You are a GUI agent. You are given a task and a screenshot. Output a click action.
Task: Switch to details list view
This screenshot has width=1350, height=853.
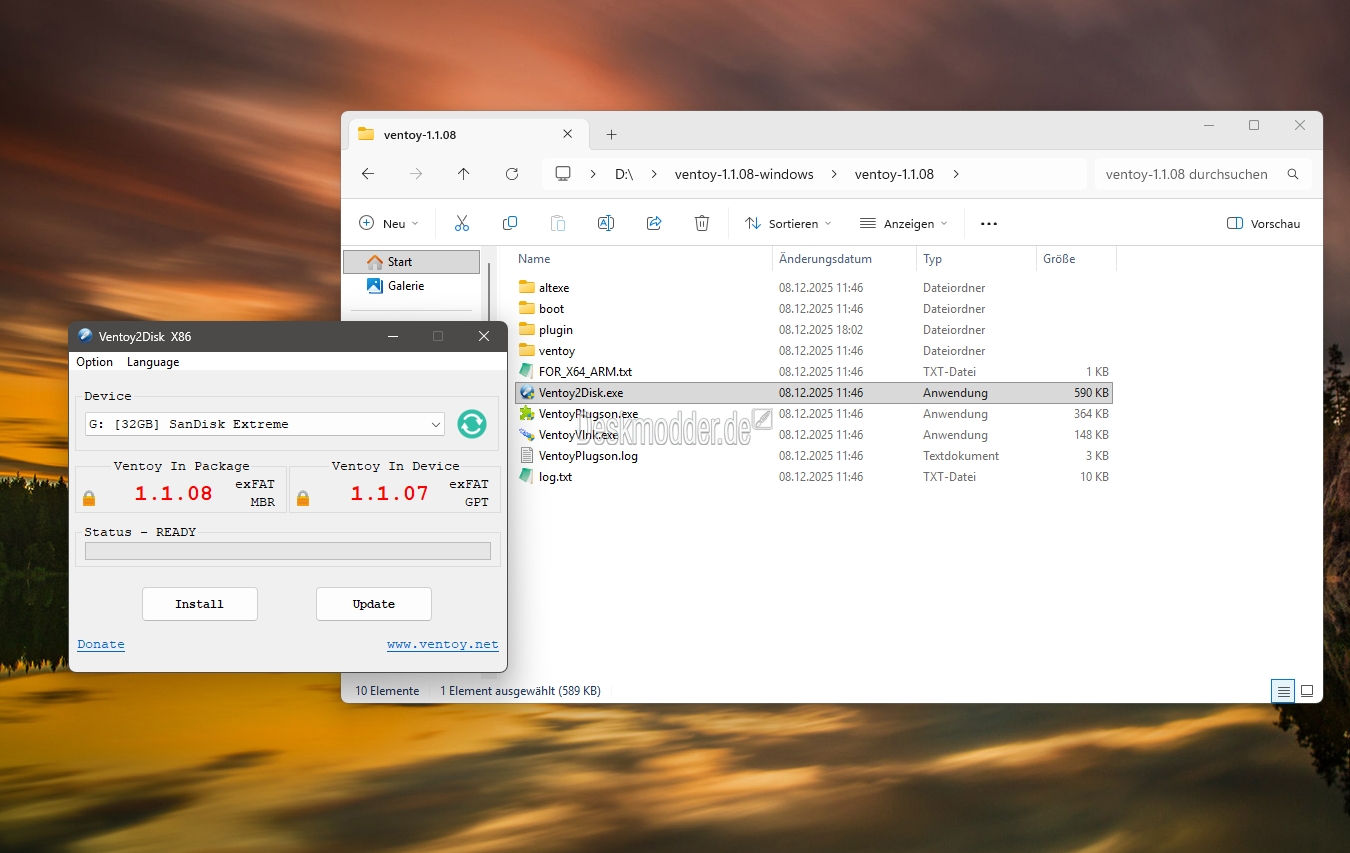tap(1282, 691)
